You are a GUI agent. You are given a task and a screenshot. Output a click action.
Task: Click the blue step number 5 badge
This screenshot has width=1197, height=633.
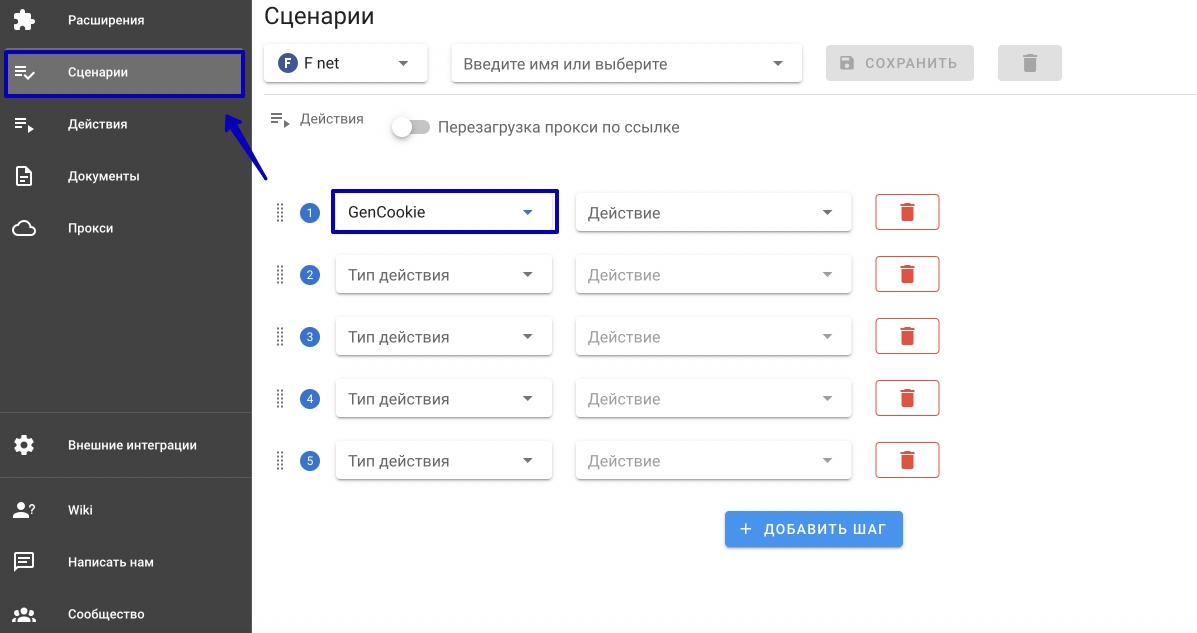tap(310, 460)
